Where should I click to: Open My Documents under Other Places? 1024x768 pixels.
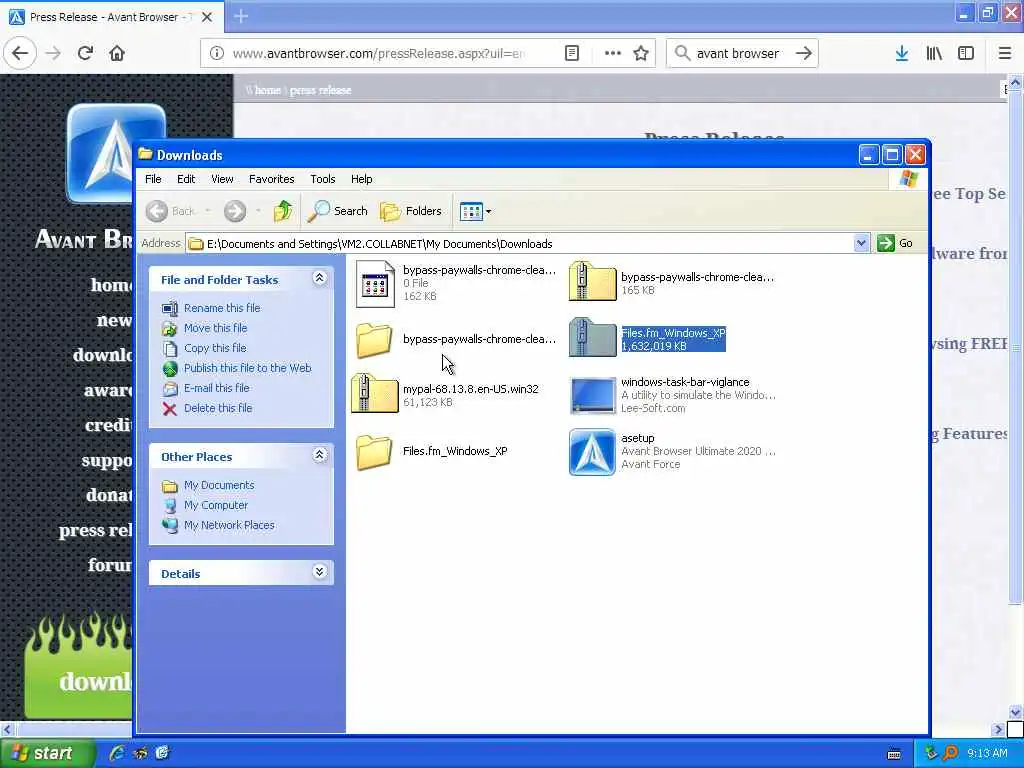(x=219, y=485)
